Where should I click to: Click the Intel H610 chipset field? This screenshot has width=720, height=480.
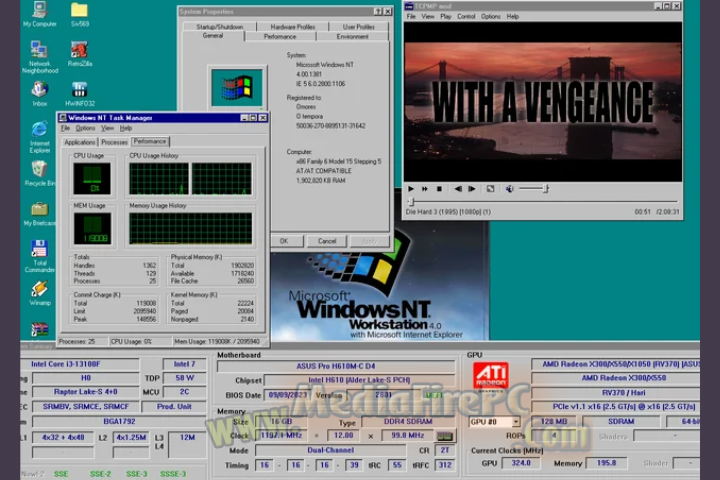pos(359,380)
